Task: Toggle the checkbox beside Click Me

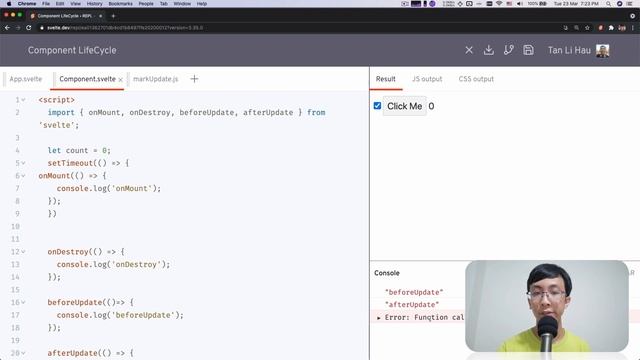Action: click(377, 106)
